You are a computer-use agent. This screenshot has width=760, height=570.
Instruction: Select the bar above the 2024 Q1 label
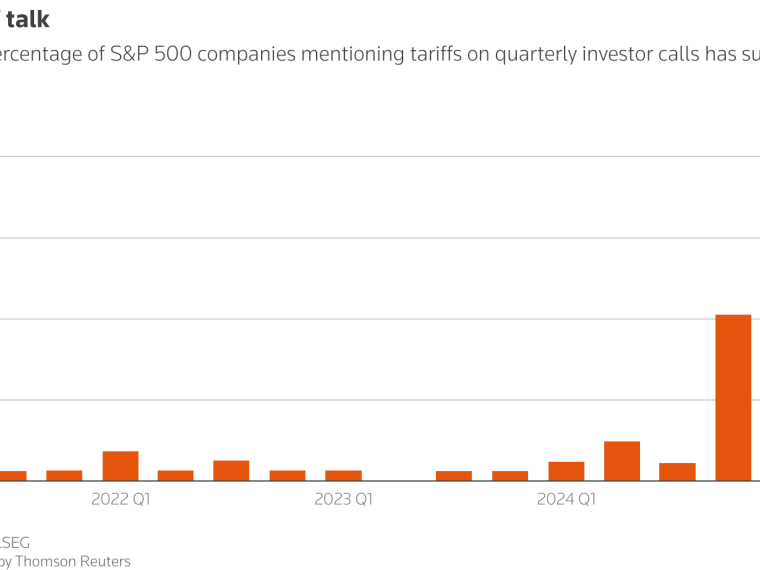click(x=566, y=471)
